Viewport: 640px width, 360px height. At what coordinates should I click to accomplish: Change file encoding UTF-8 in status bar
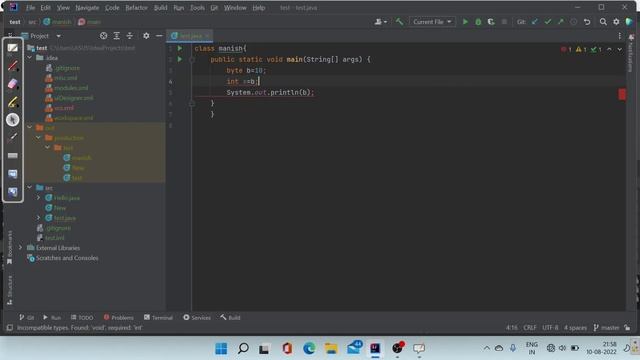click(550, 327)
